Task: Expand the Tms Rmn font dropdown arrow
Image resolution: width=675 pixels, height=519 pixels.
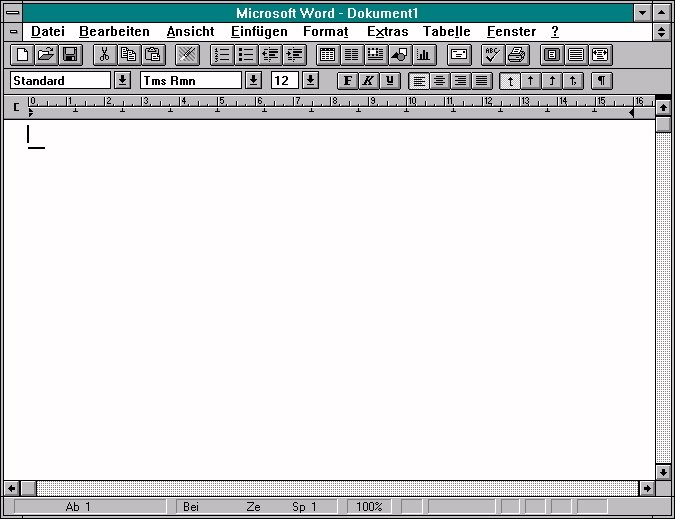Action: tap(253, 80)
